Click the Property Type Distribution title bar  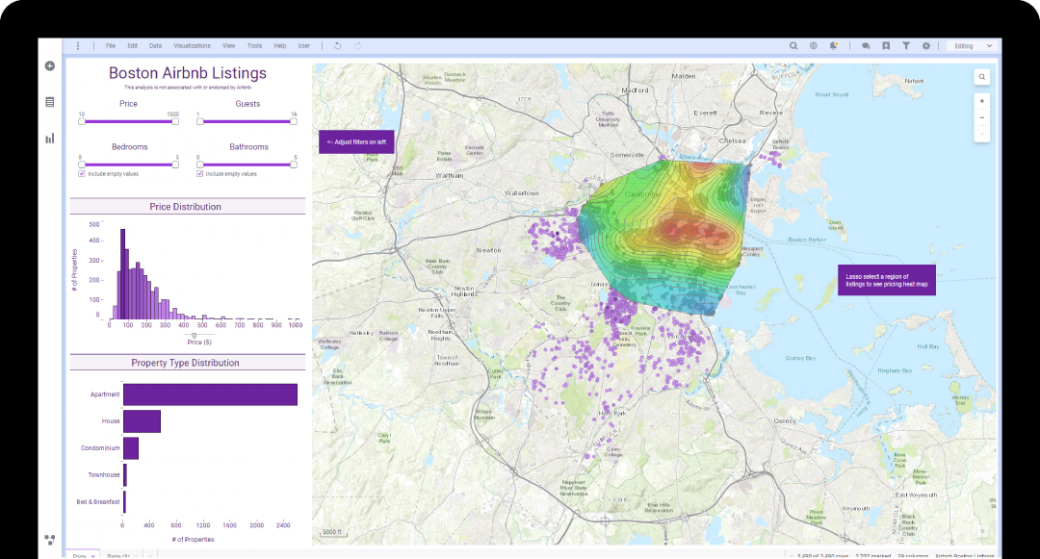tap(188, 363)
